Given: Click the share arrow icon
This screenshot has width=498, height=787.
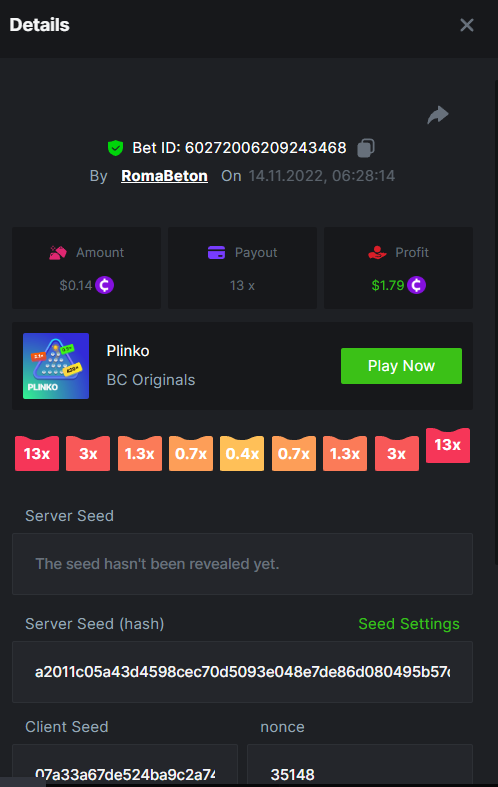Looking at the screenshot, I should tap(438, 115).
